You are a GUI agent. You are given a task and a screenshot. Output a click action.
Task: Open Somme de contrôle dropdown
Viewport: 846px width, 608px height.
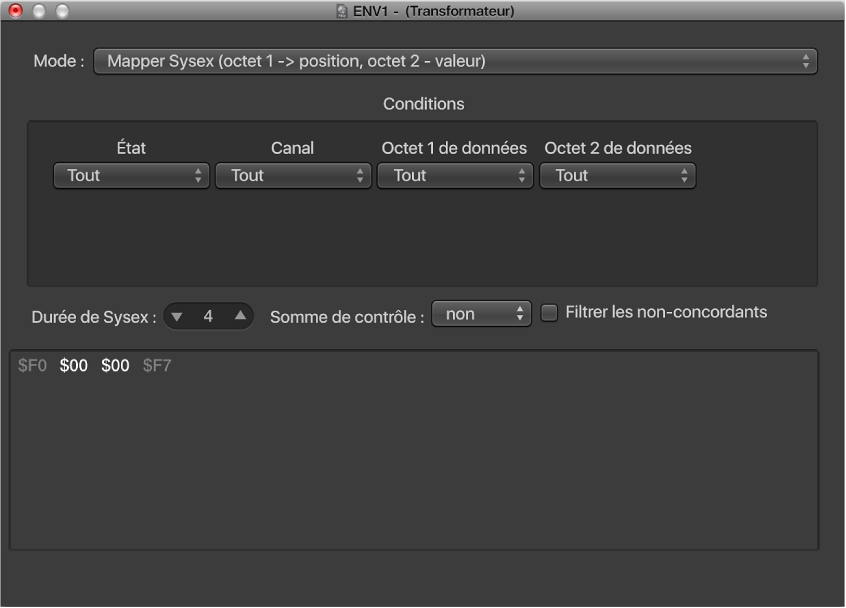click(x=480, y=314)
